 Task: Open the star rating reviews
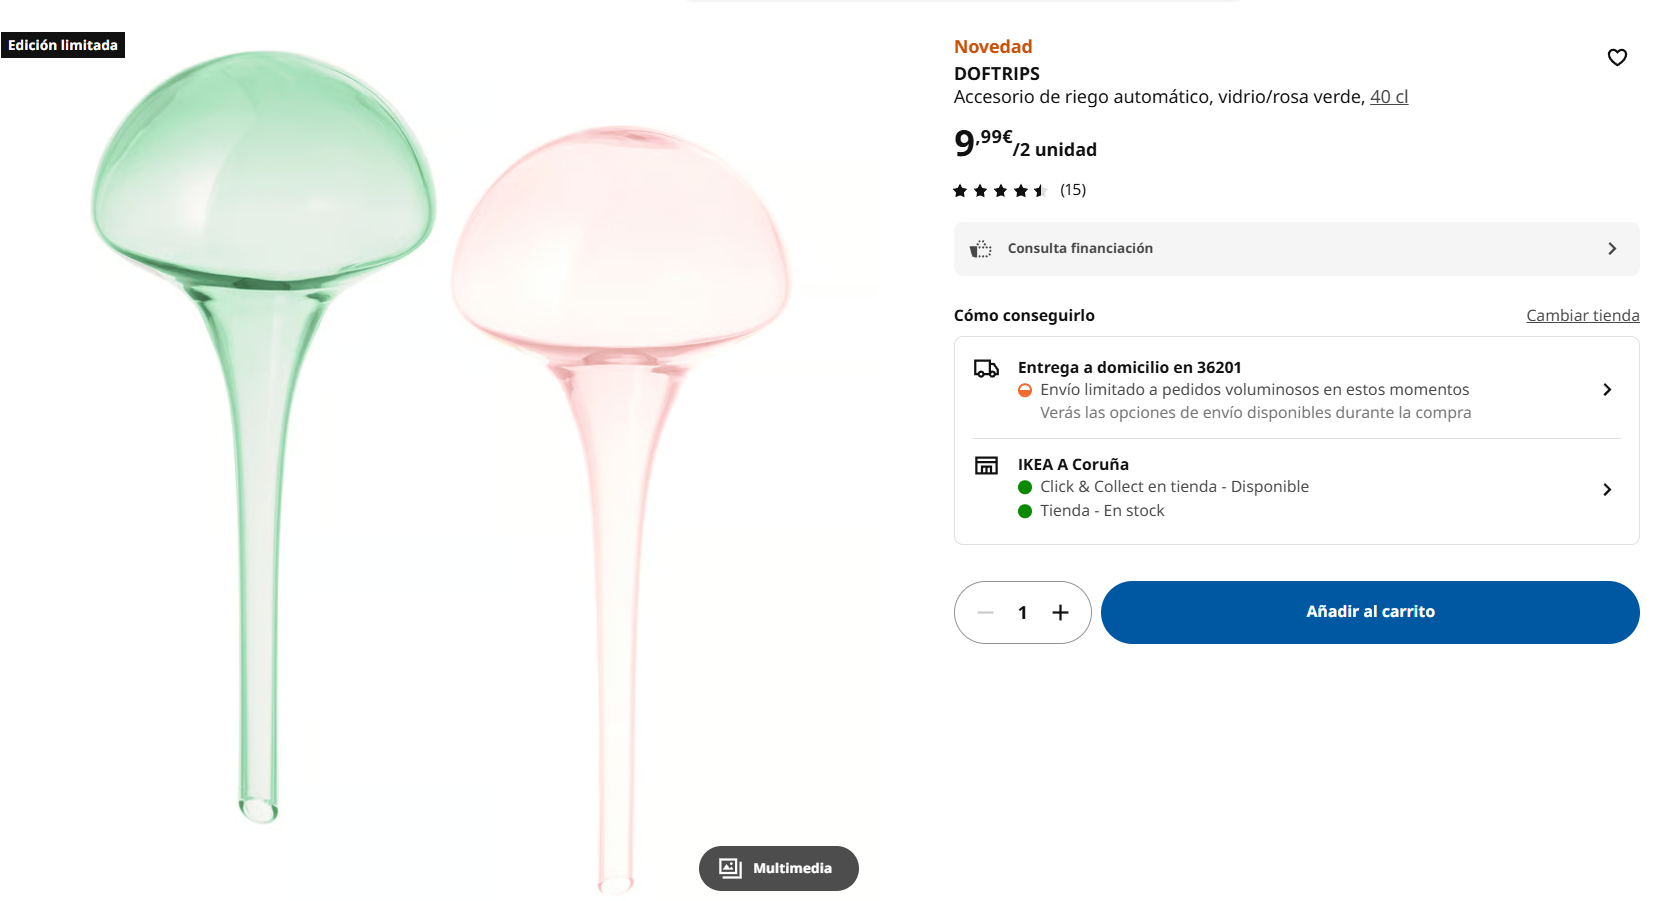1000,190
